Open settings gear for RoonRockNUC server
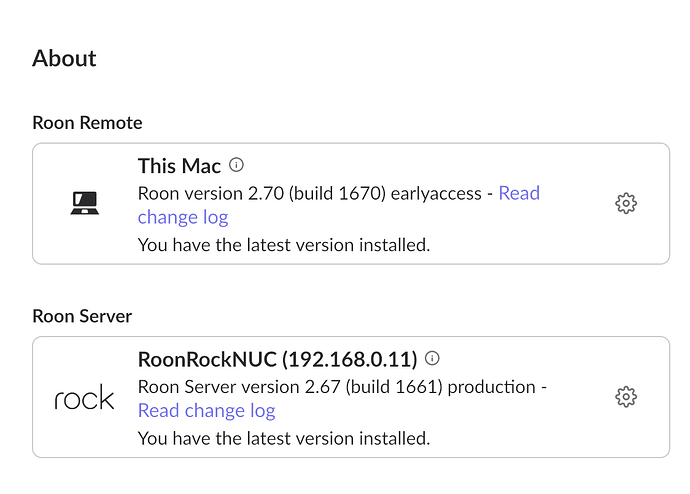The width and height of the screenshot is (690, 494). click(626, 397)
